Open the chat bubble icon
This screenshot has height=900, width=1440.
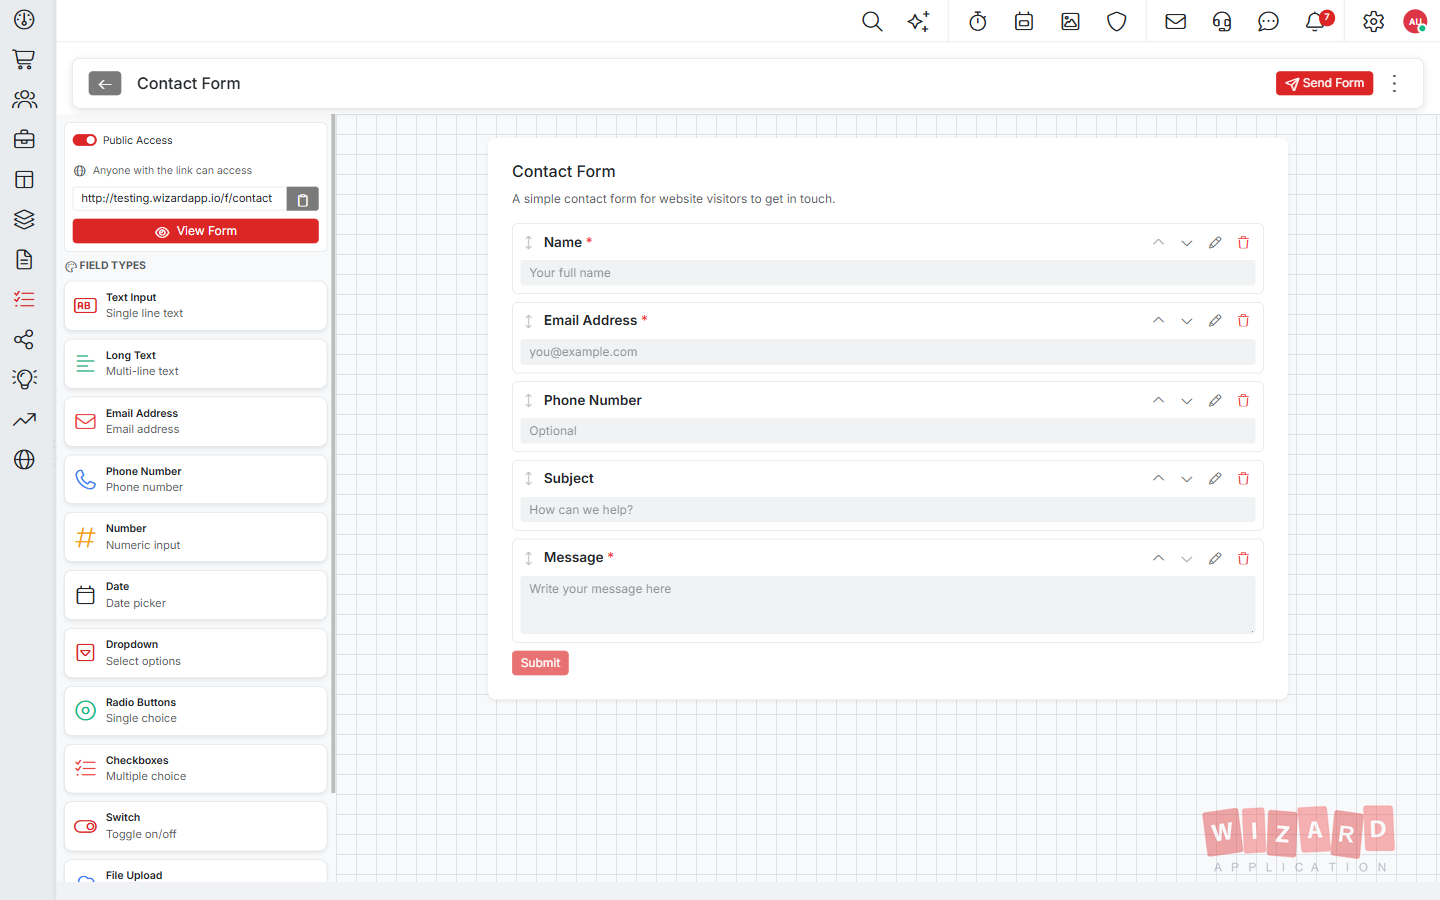tap(1268, 21)
